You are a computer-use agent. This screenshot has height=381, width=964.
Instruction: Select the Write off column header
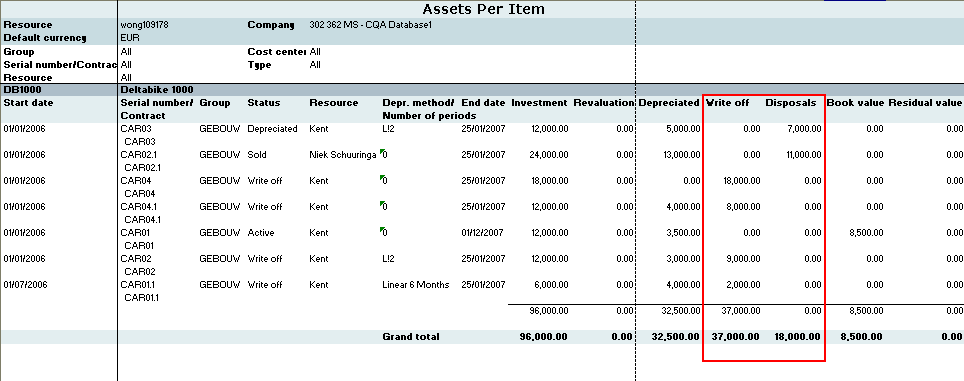click(728, 103)
